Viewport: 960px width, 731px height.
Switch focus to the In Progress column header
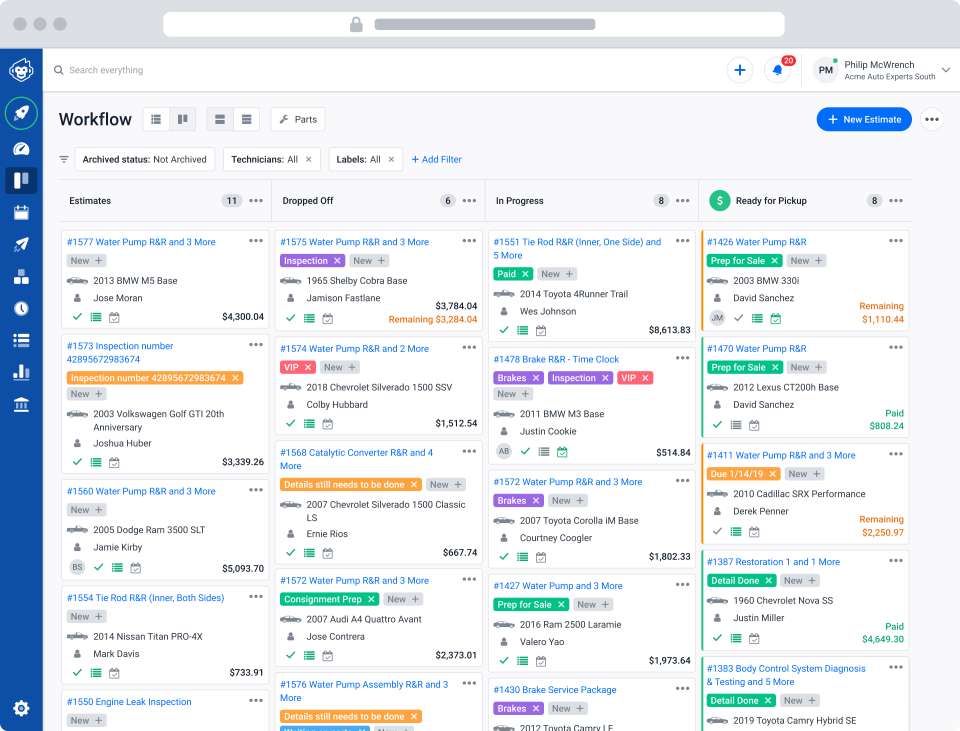pos(519,200)
